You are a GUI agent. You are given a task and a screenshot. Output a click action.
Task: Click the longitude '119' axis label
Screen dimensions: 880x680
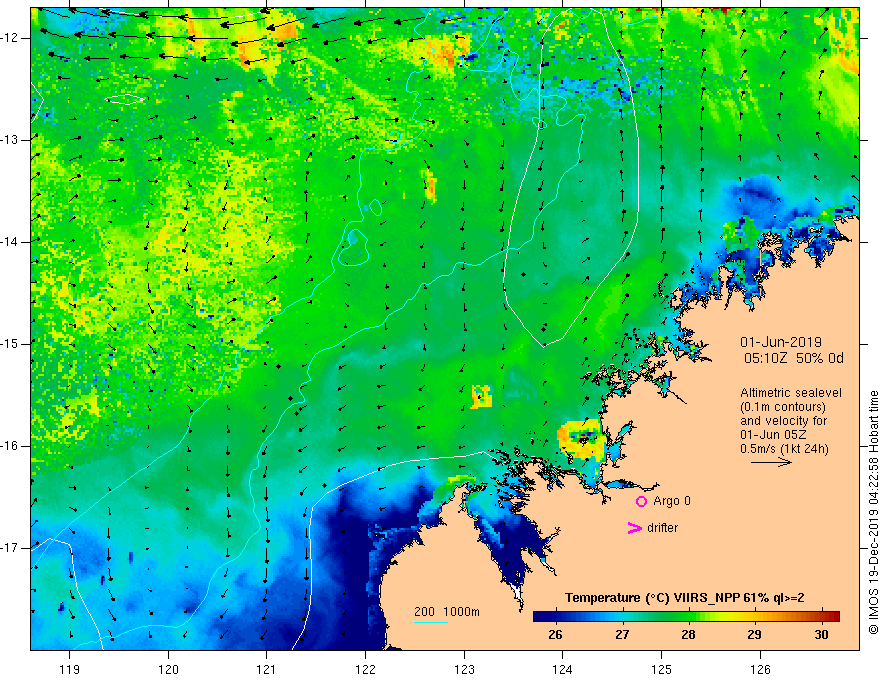[70, 669]
